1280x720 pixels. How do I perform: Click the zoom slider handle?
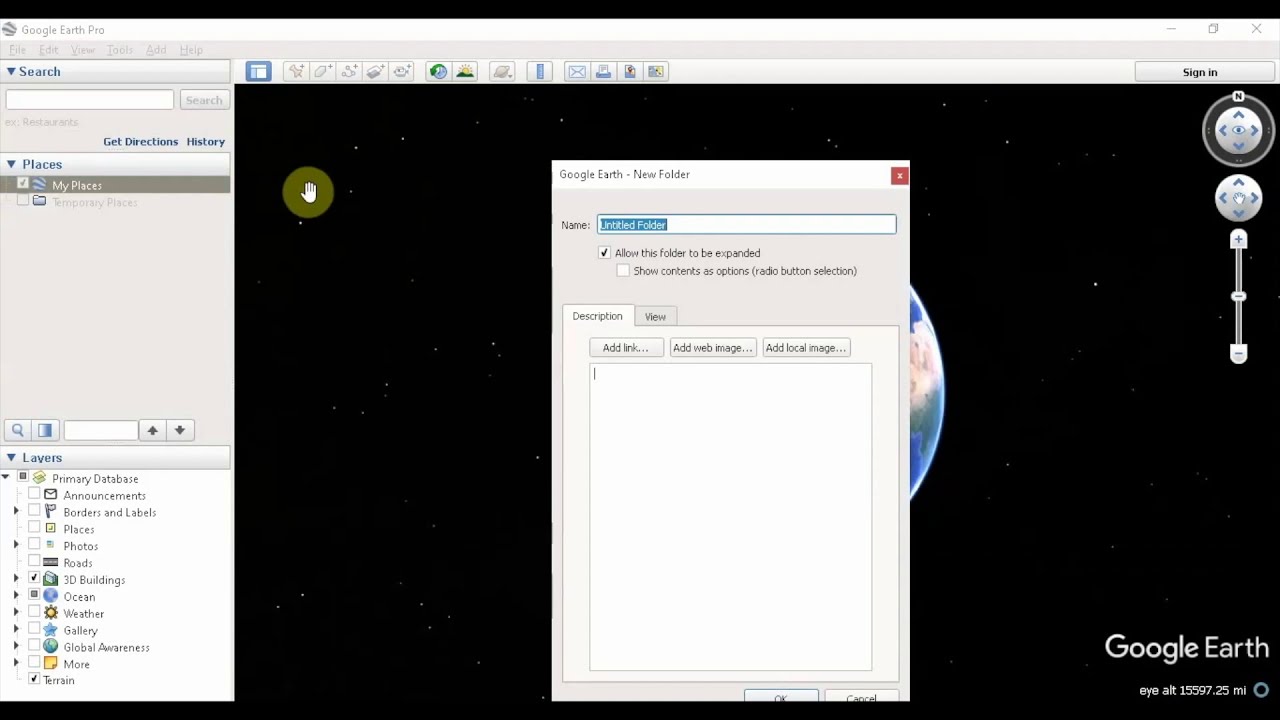pyautogui.click(x=1238, y=296)
